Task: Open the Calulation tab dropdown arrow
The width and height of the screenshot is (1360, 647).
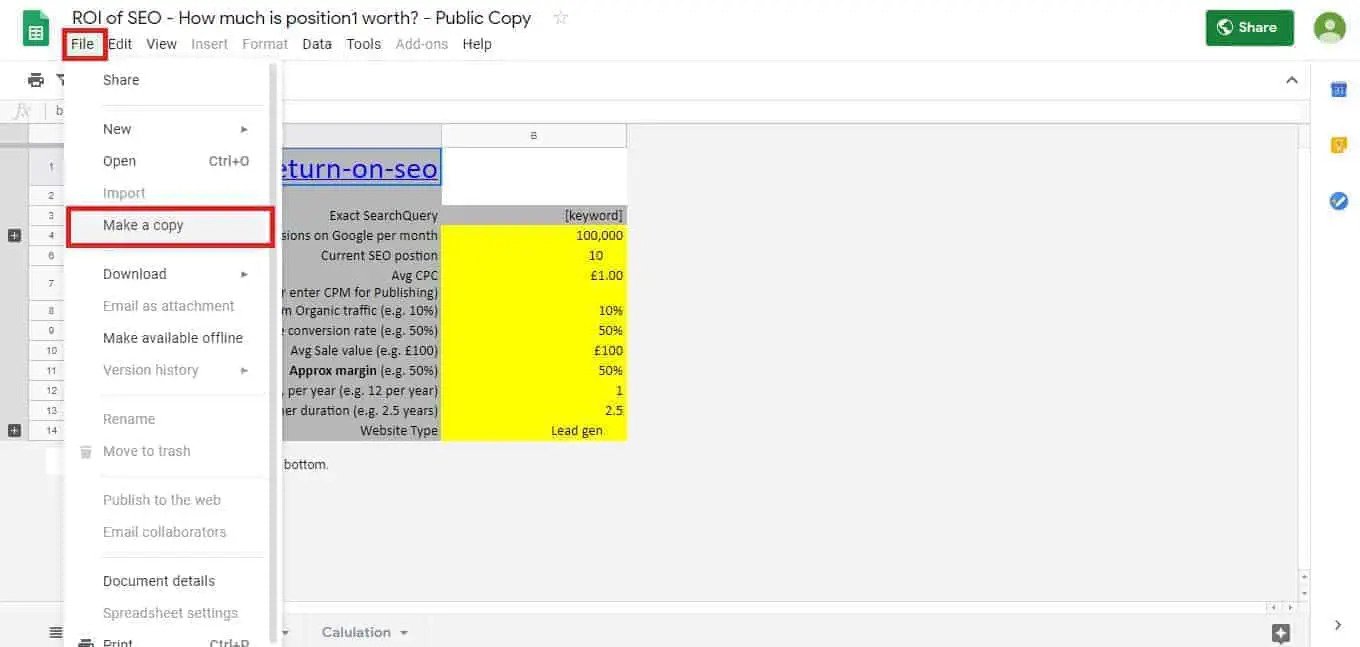Action: pos(404,633)
